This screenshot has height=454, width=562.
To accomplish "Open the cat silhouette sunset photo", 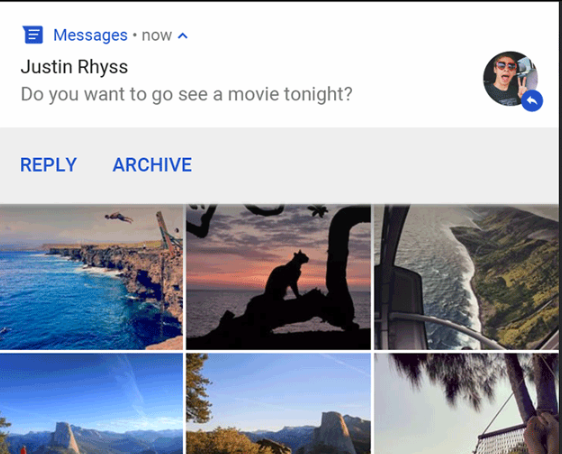I will [x=278, y=277].
